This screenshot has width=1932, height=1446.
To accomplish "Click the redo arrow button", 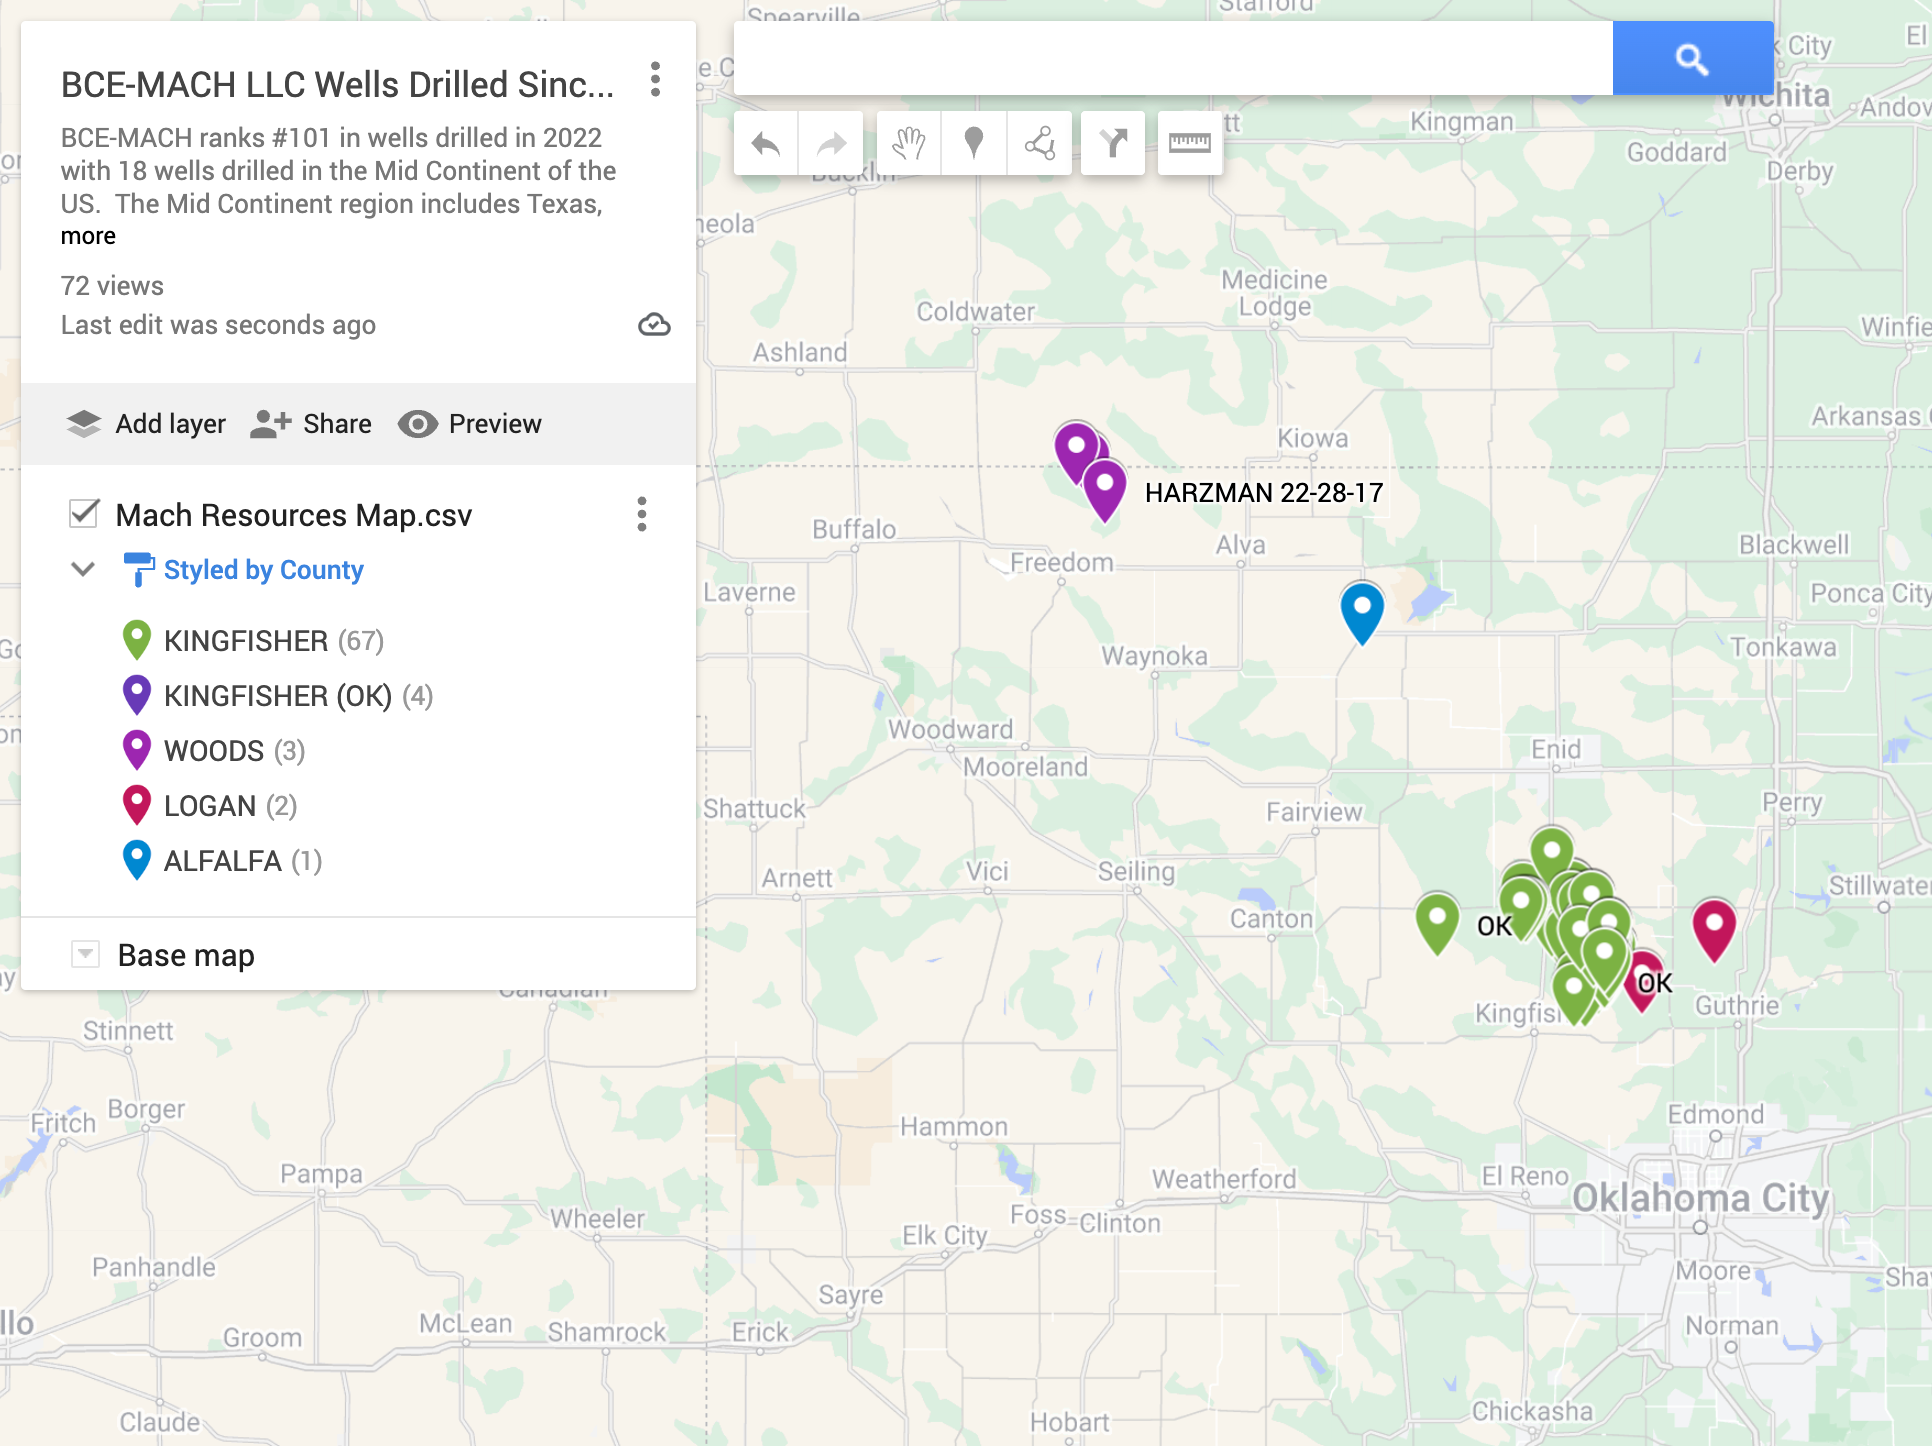I will click(x=831, y=144).
